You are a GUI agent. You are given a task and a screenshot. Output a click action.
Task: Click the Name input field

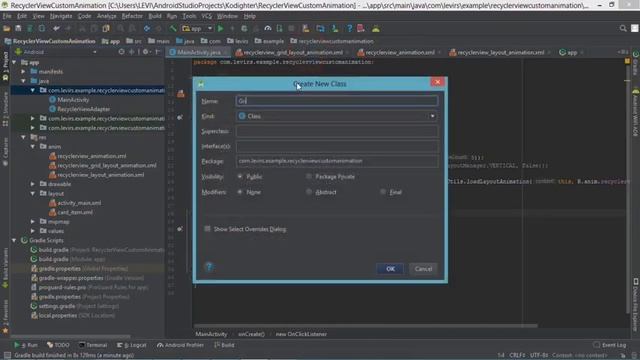click(337, 101)
